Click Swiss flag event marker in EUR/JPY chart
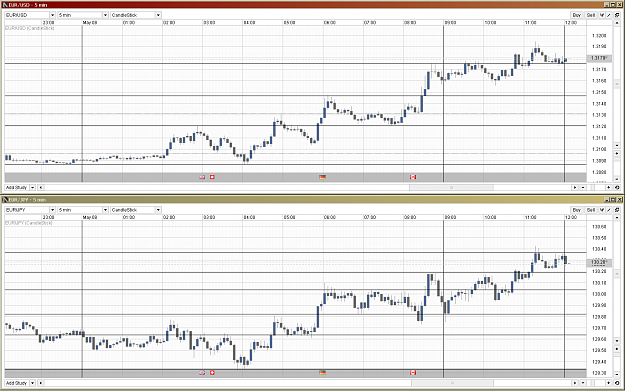This screenshot has width=625, height=391. pyautogui.click(x=212, y=373)
